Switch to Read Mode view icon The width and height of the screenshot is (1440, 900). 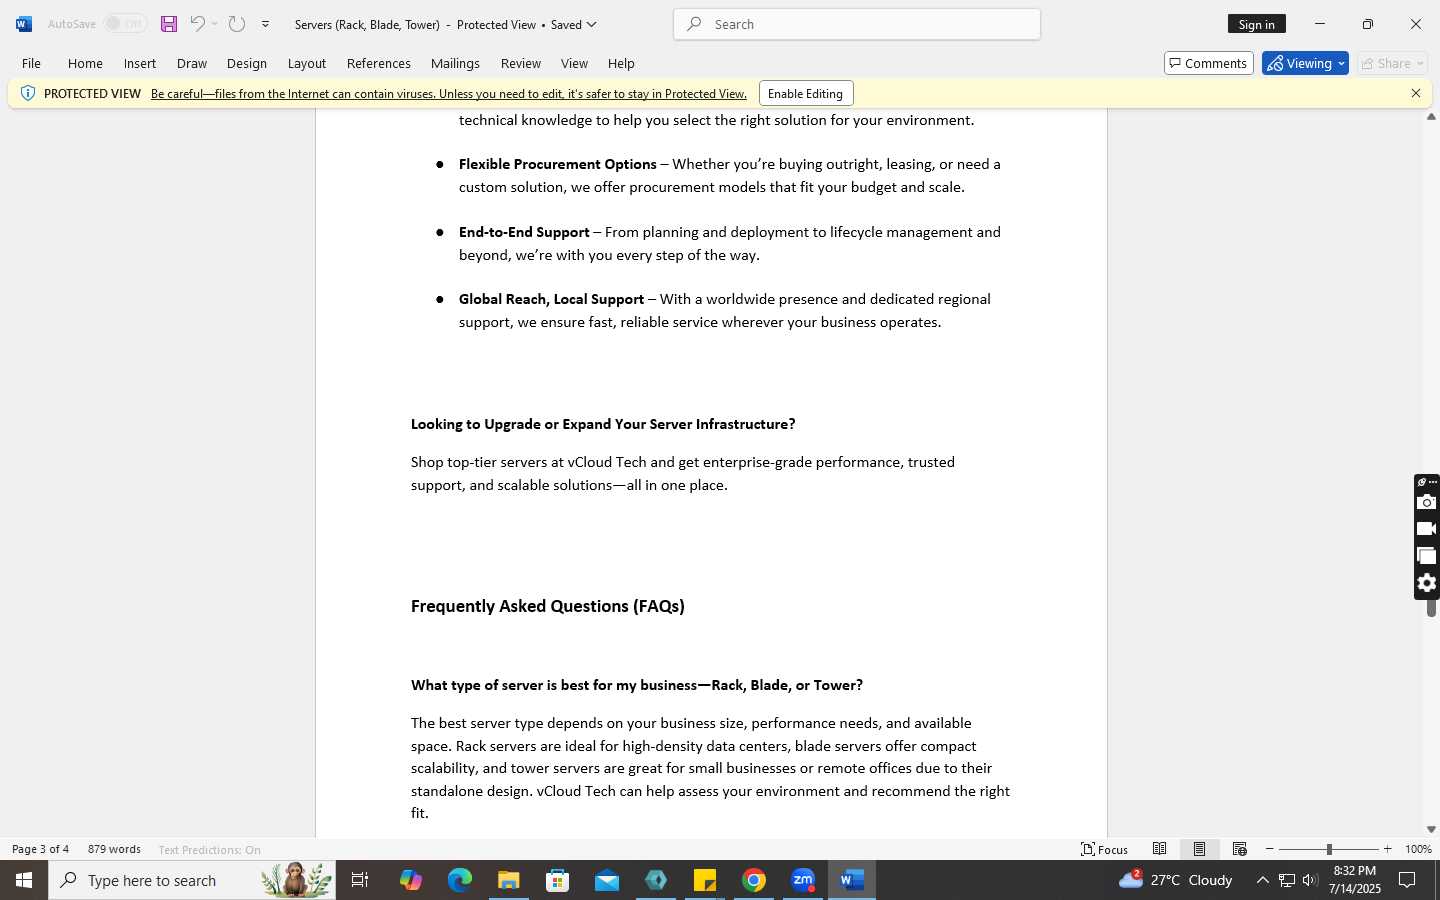(1160, 849)
